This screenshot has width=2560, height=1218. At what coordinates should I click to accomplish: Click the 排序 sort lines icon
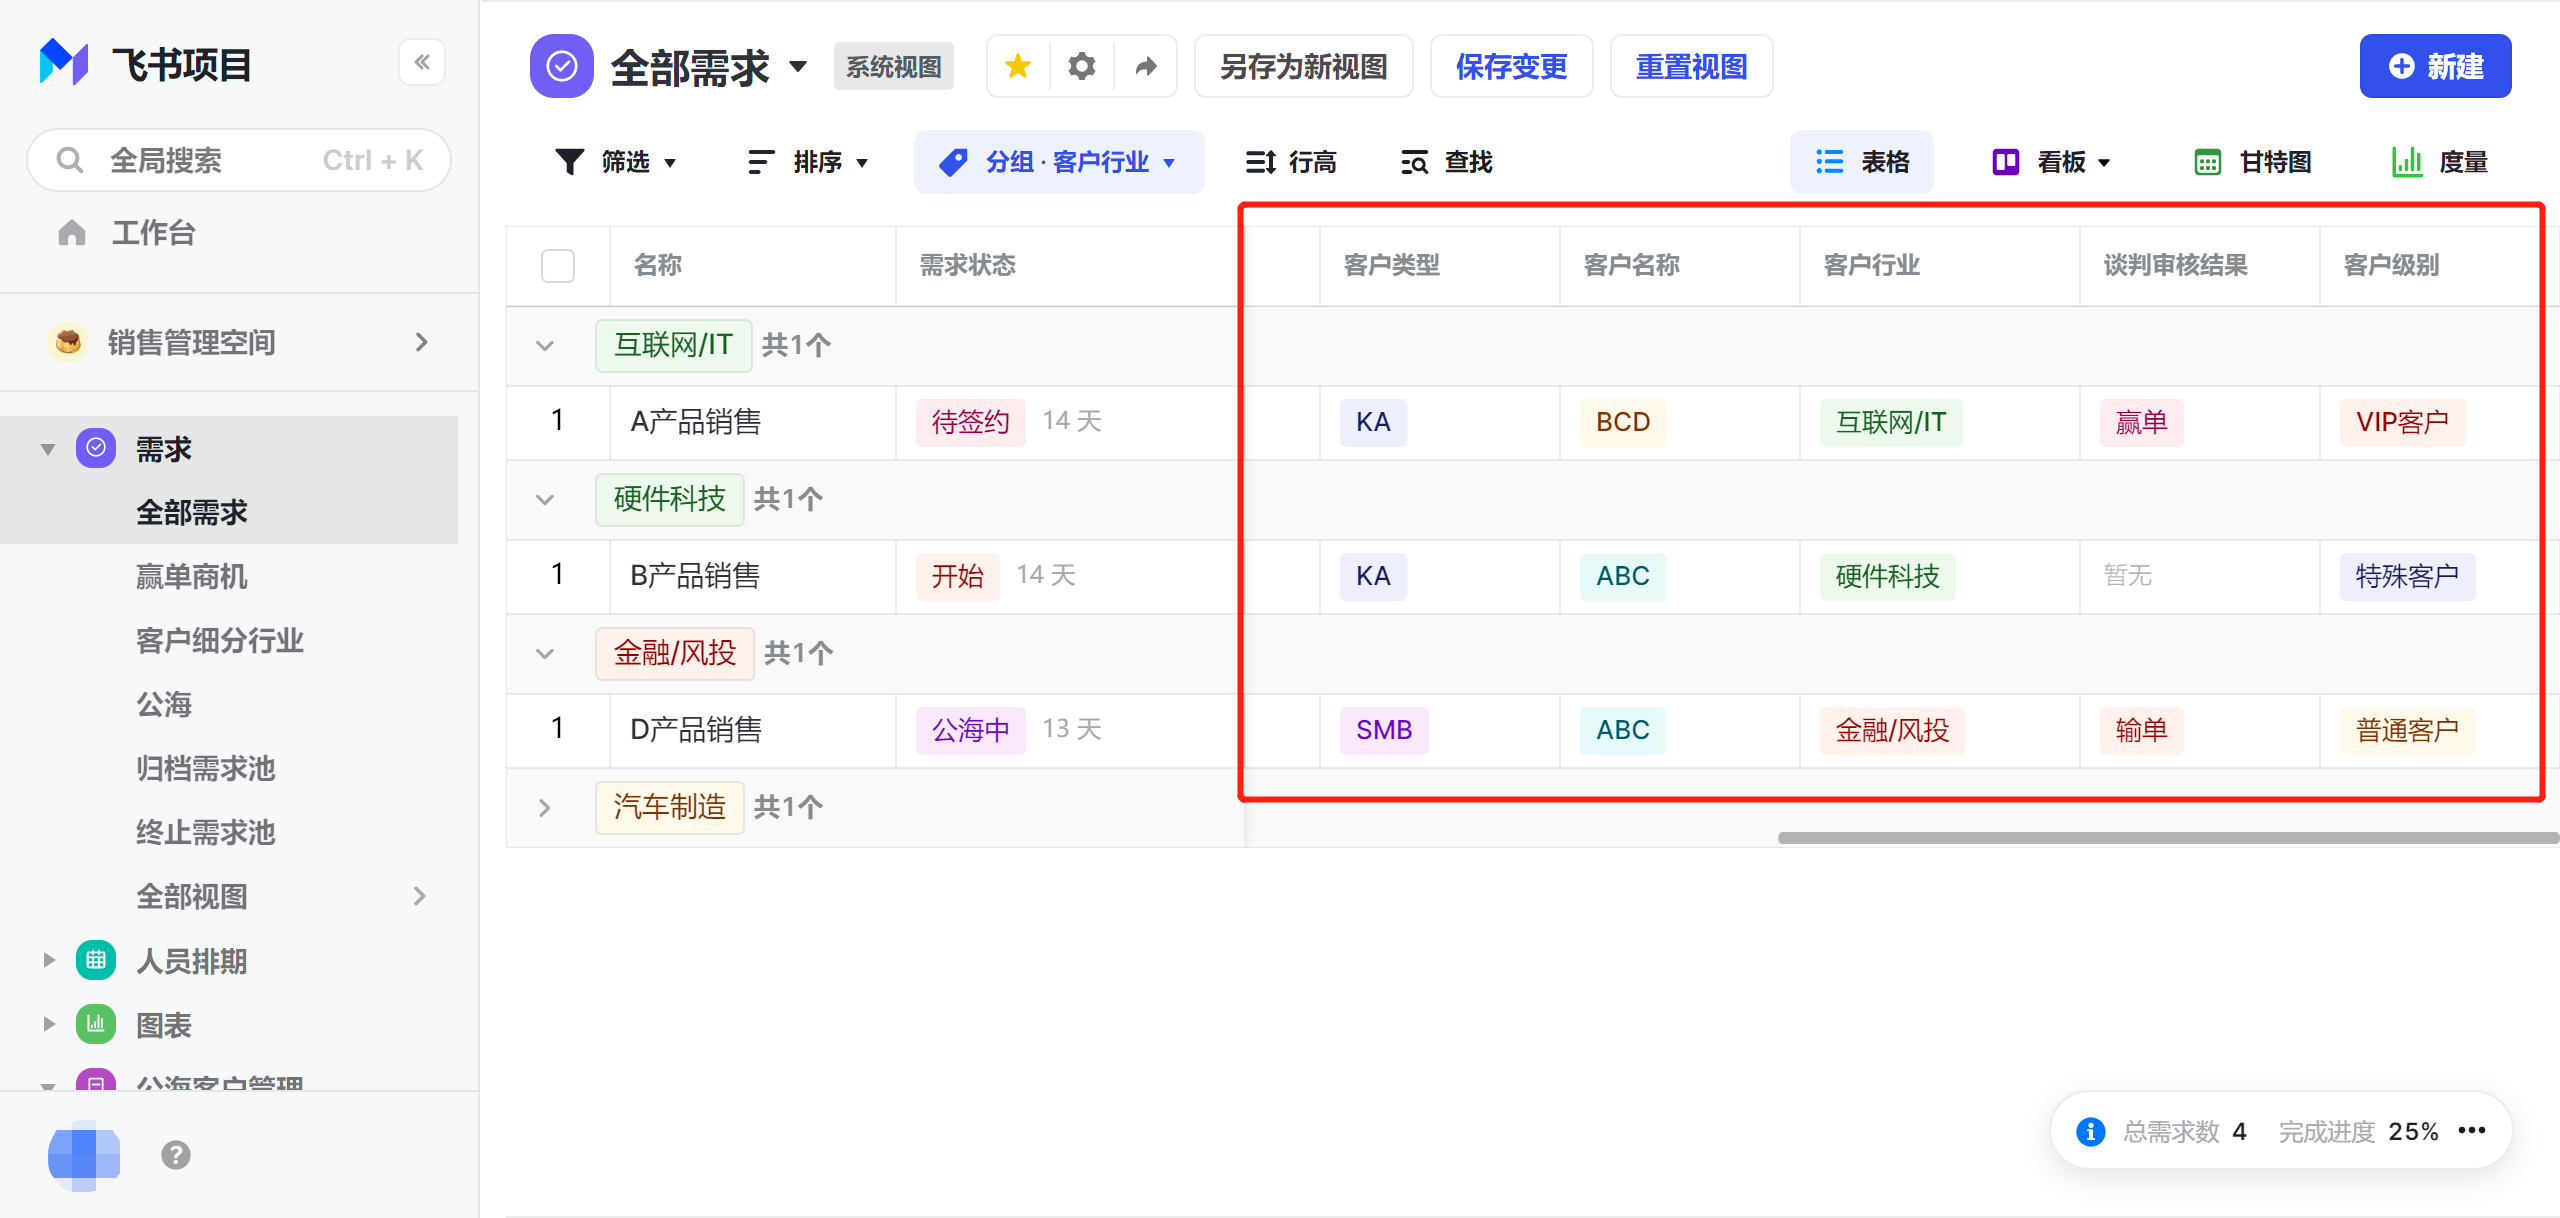[761, 161]
